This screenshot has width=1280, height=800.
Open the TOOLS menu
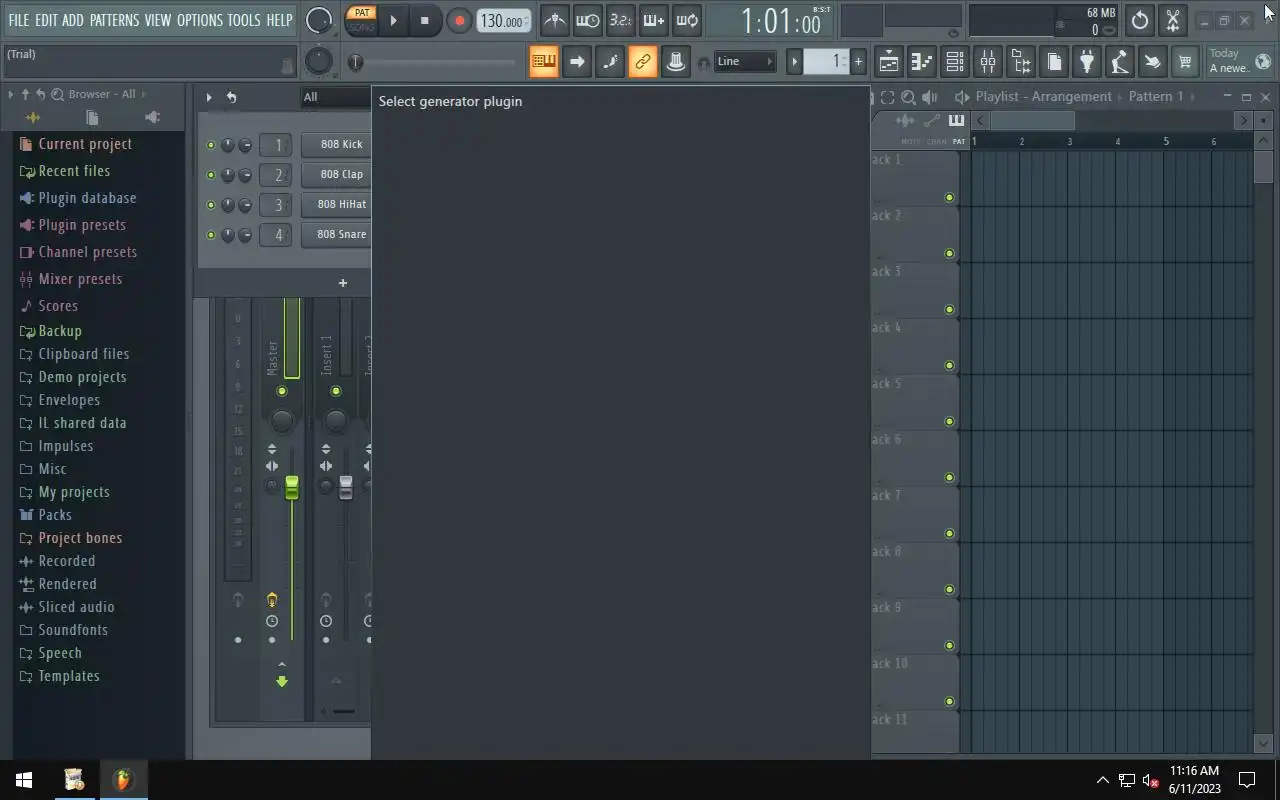(244, 20)
